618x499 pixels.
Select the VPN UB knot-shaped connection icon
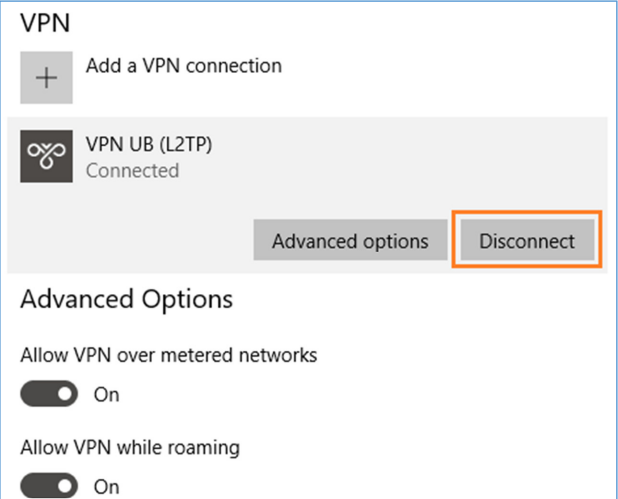[47, 156]
